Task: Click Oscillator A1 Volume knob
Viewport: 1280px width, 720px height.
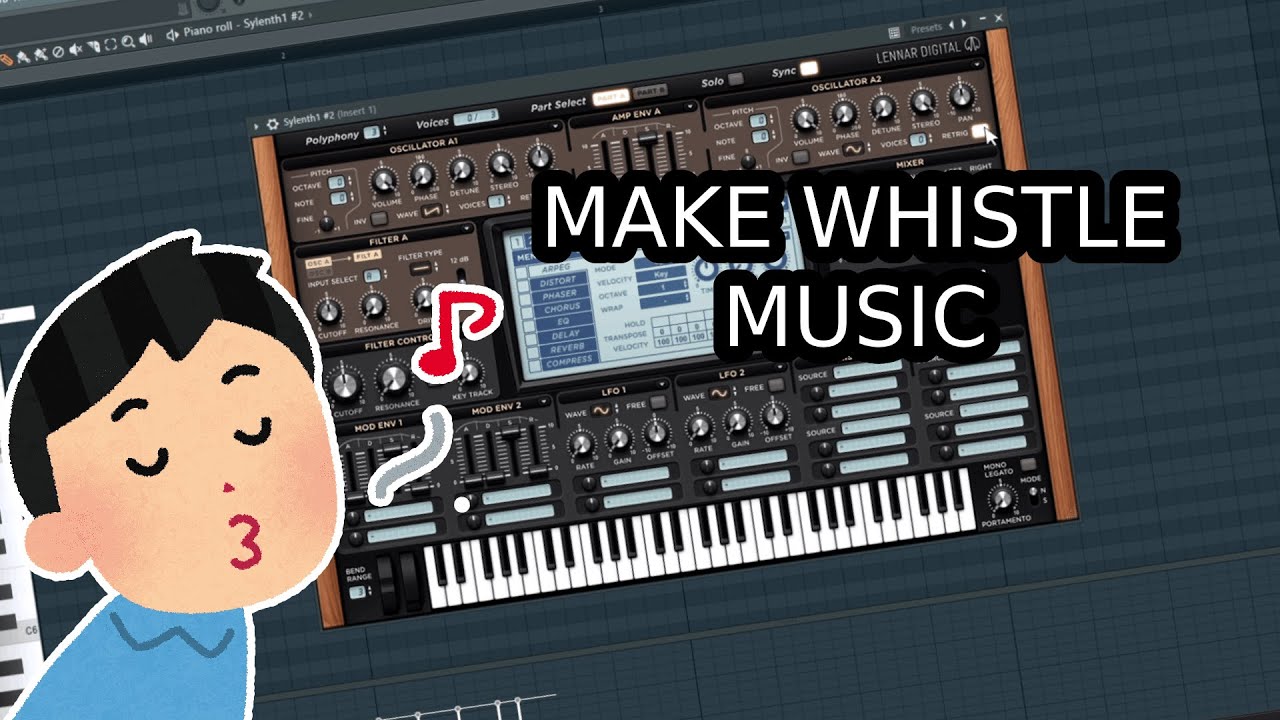Action: pos(384,181)
